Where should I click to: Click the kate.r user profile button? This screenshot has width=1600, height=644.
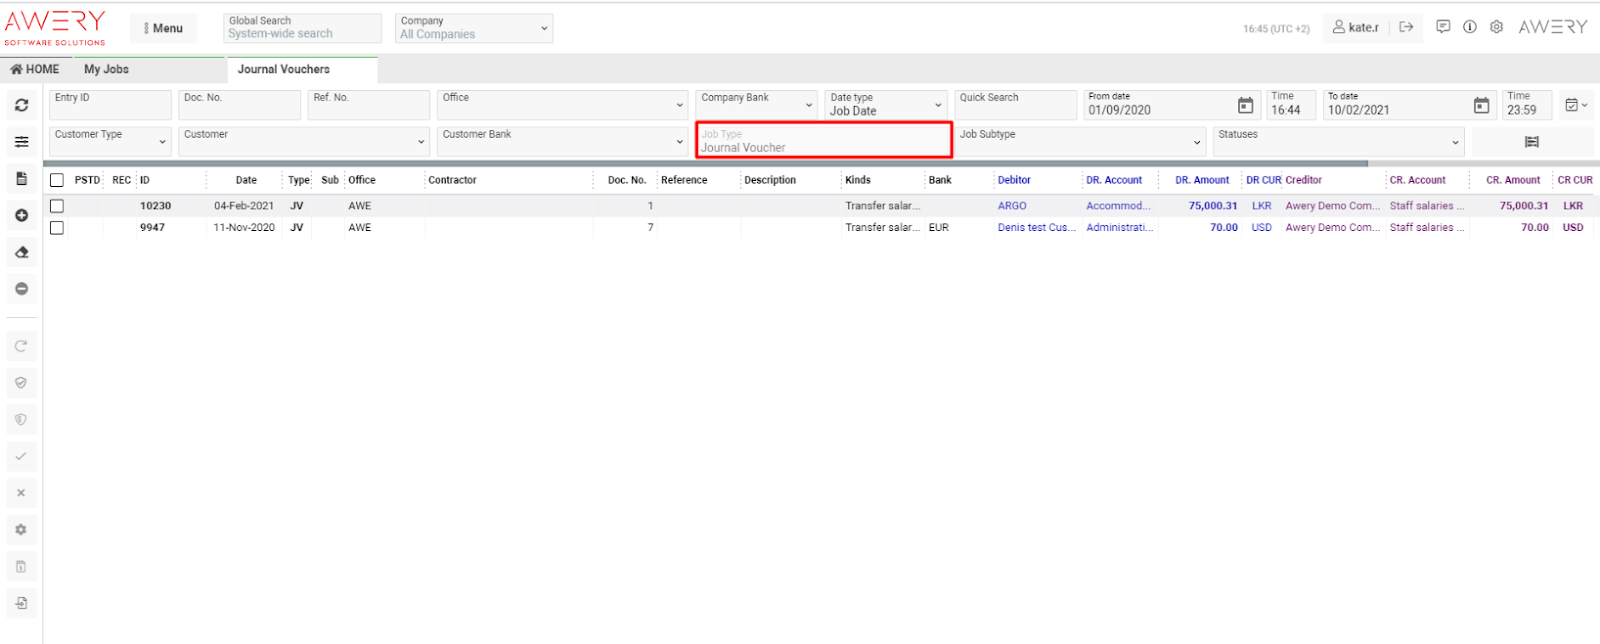pyautogui.click(x=1355, y=27)
